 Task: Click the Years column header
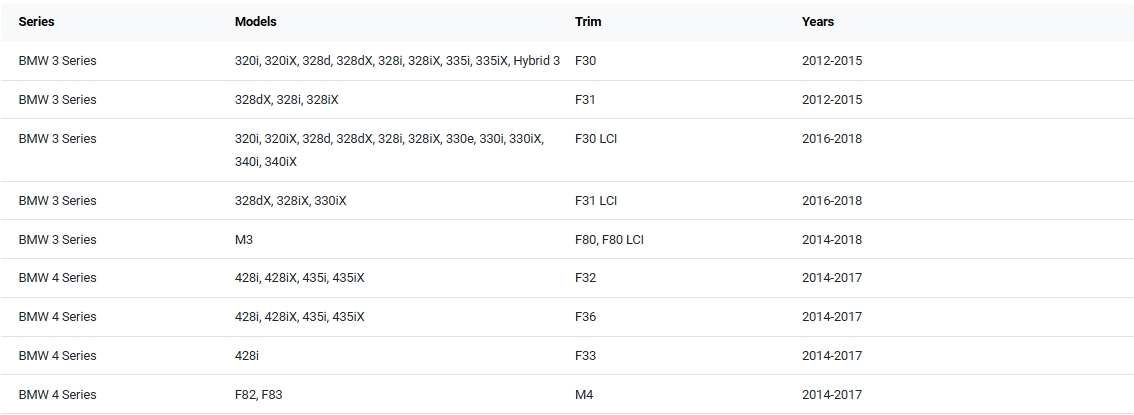point(817,22)
